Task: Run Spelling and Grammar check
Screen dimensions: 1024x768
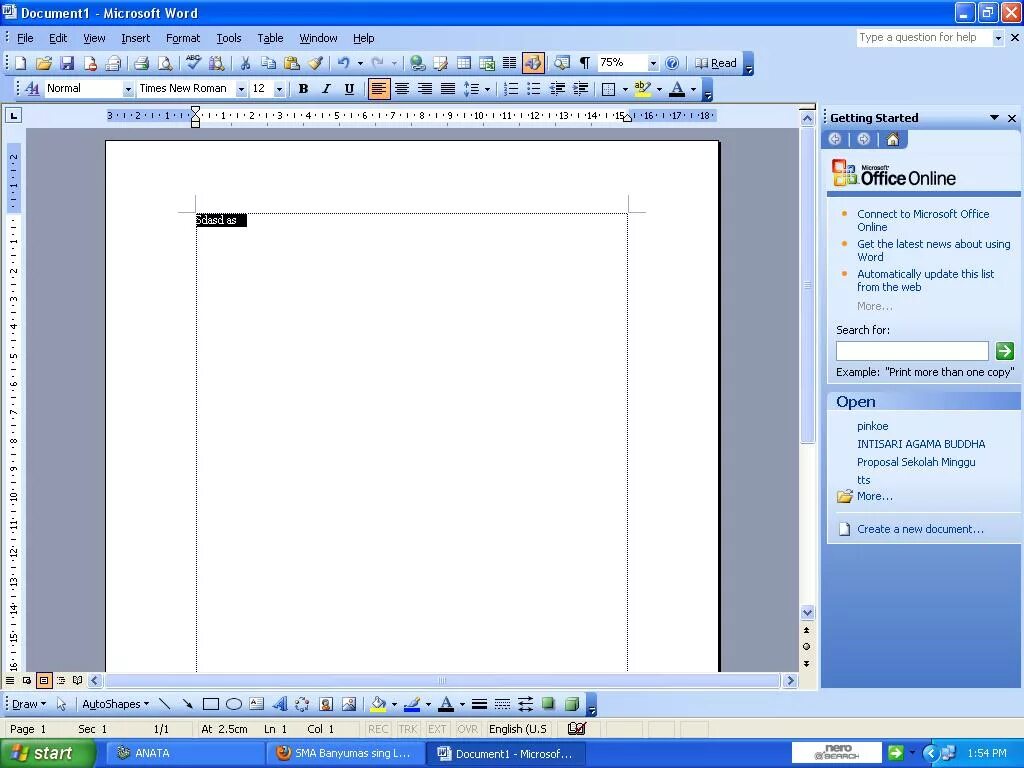Action: coord(193,63)
